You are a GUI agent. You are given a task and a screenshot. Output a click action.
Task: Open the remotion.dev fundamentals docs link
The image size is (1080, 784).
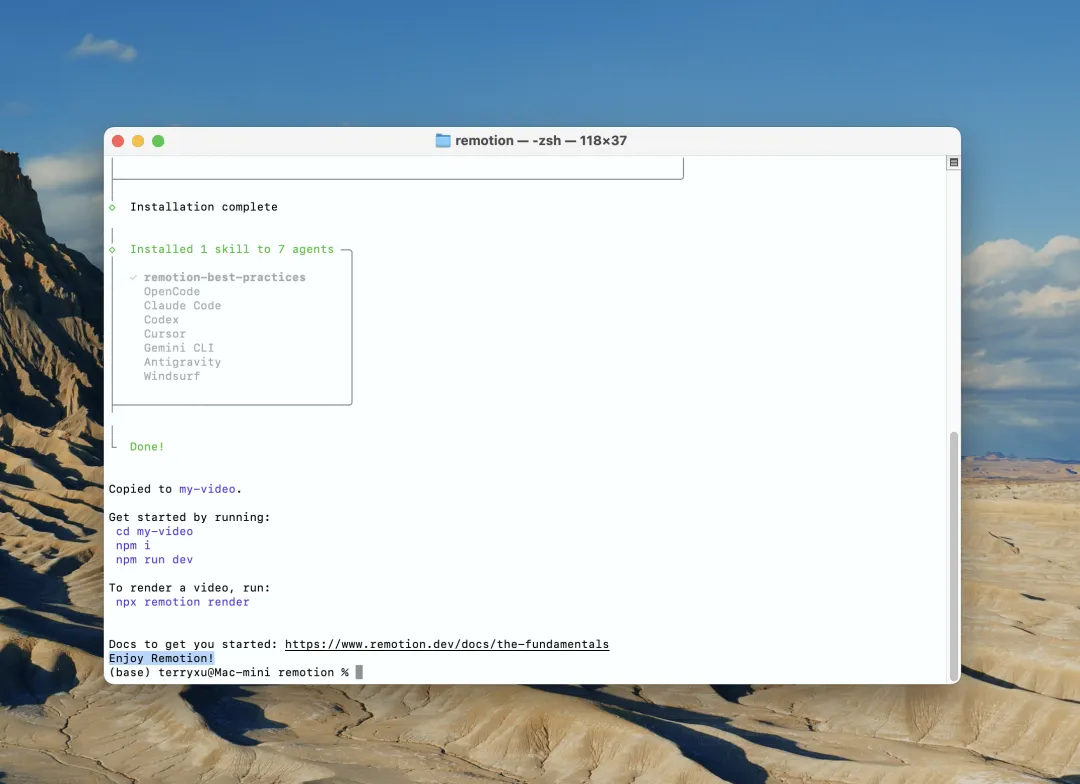pyautogui.click(x=447, y=644)
